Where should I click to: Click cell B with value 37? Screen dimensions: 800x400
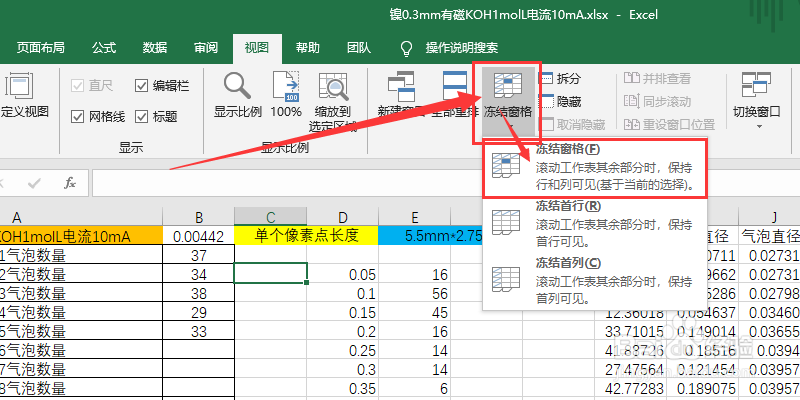pos(198,254)
